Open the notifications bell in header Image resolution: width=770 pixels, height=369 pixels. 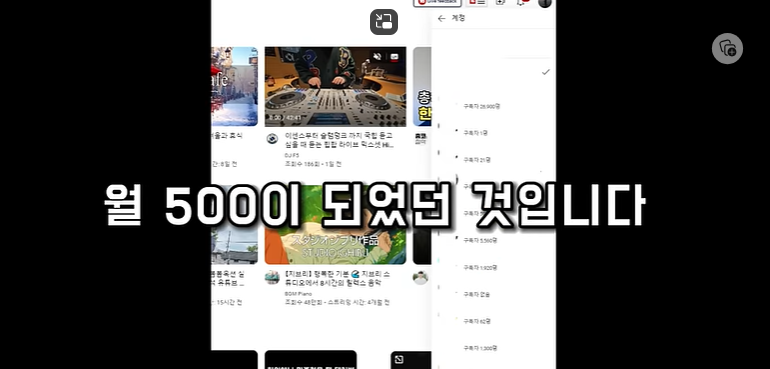pyautogui.click(x=522, y=2)
